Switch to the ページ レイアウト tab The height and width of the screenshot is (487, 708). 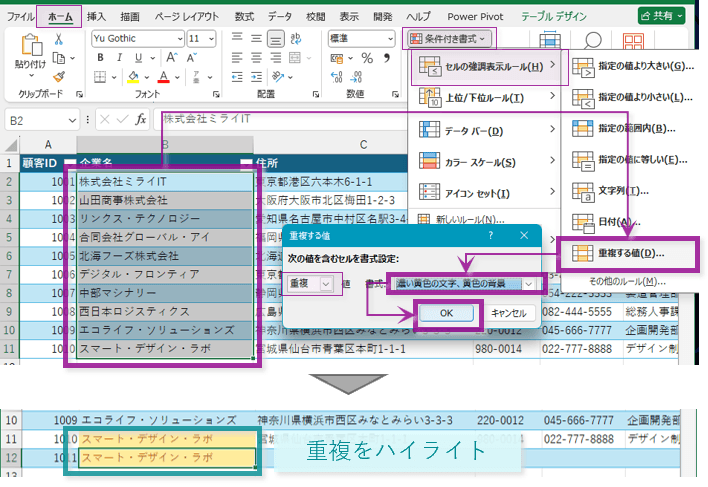186,17
